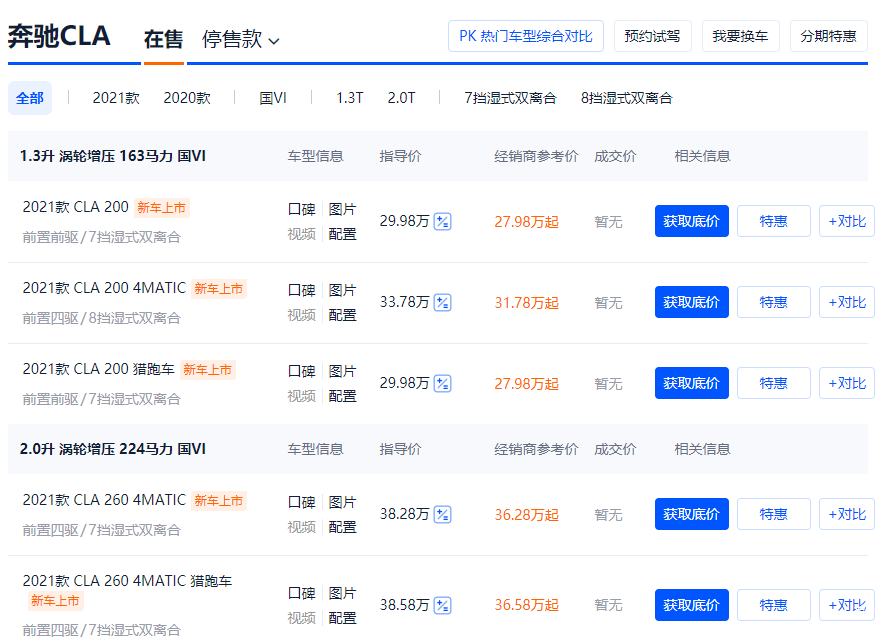Open price calculator for CLA 200 猎跑车
The image size is (895, 642).
(x=443, y=383)
